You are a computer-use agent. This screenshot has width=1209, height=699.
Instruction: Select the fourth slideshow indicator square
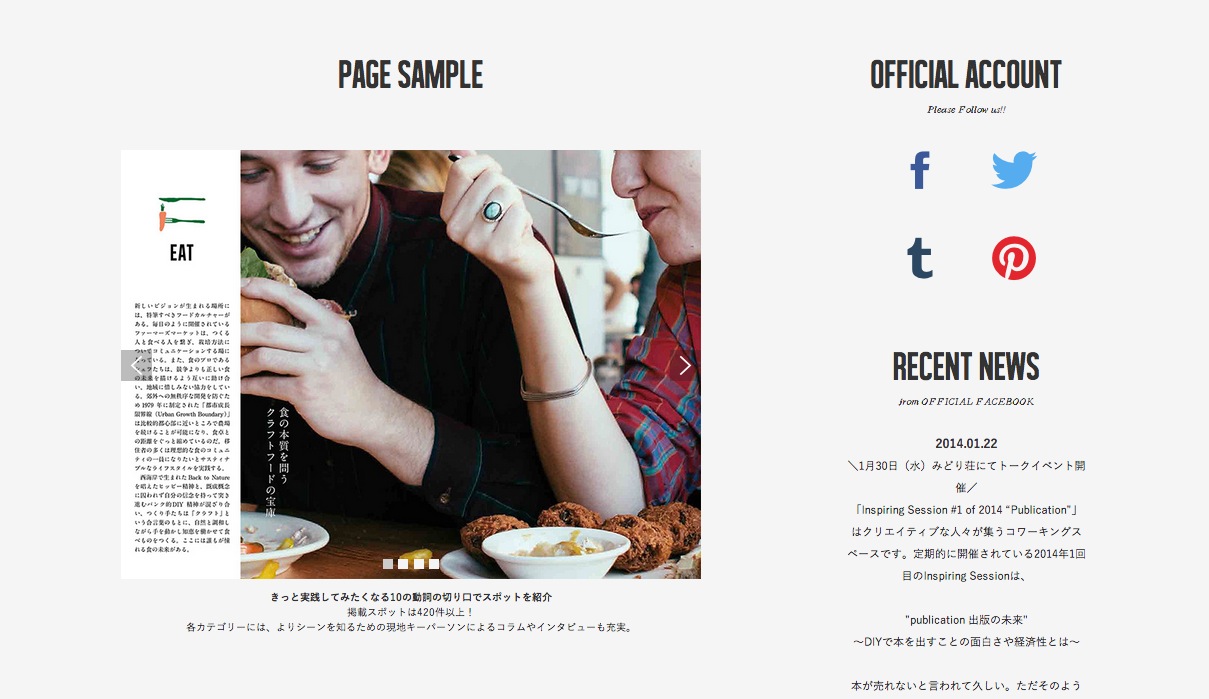pyautogui.click(x=434, y=564)
